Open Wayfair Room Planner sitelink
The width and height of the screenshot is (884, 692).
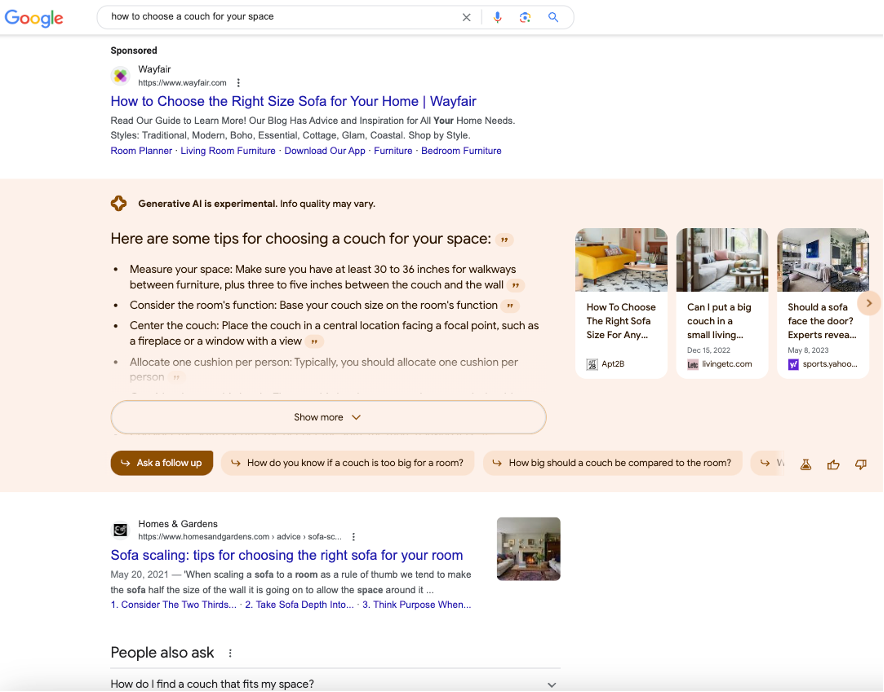tap(141, 151)
